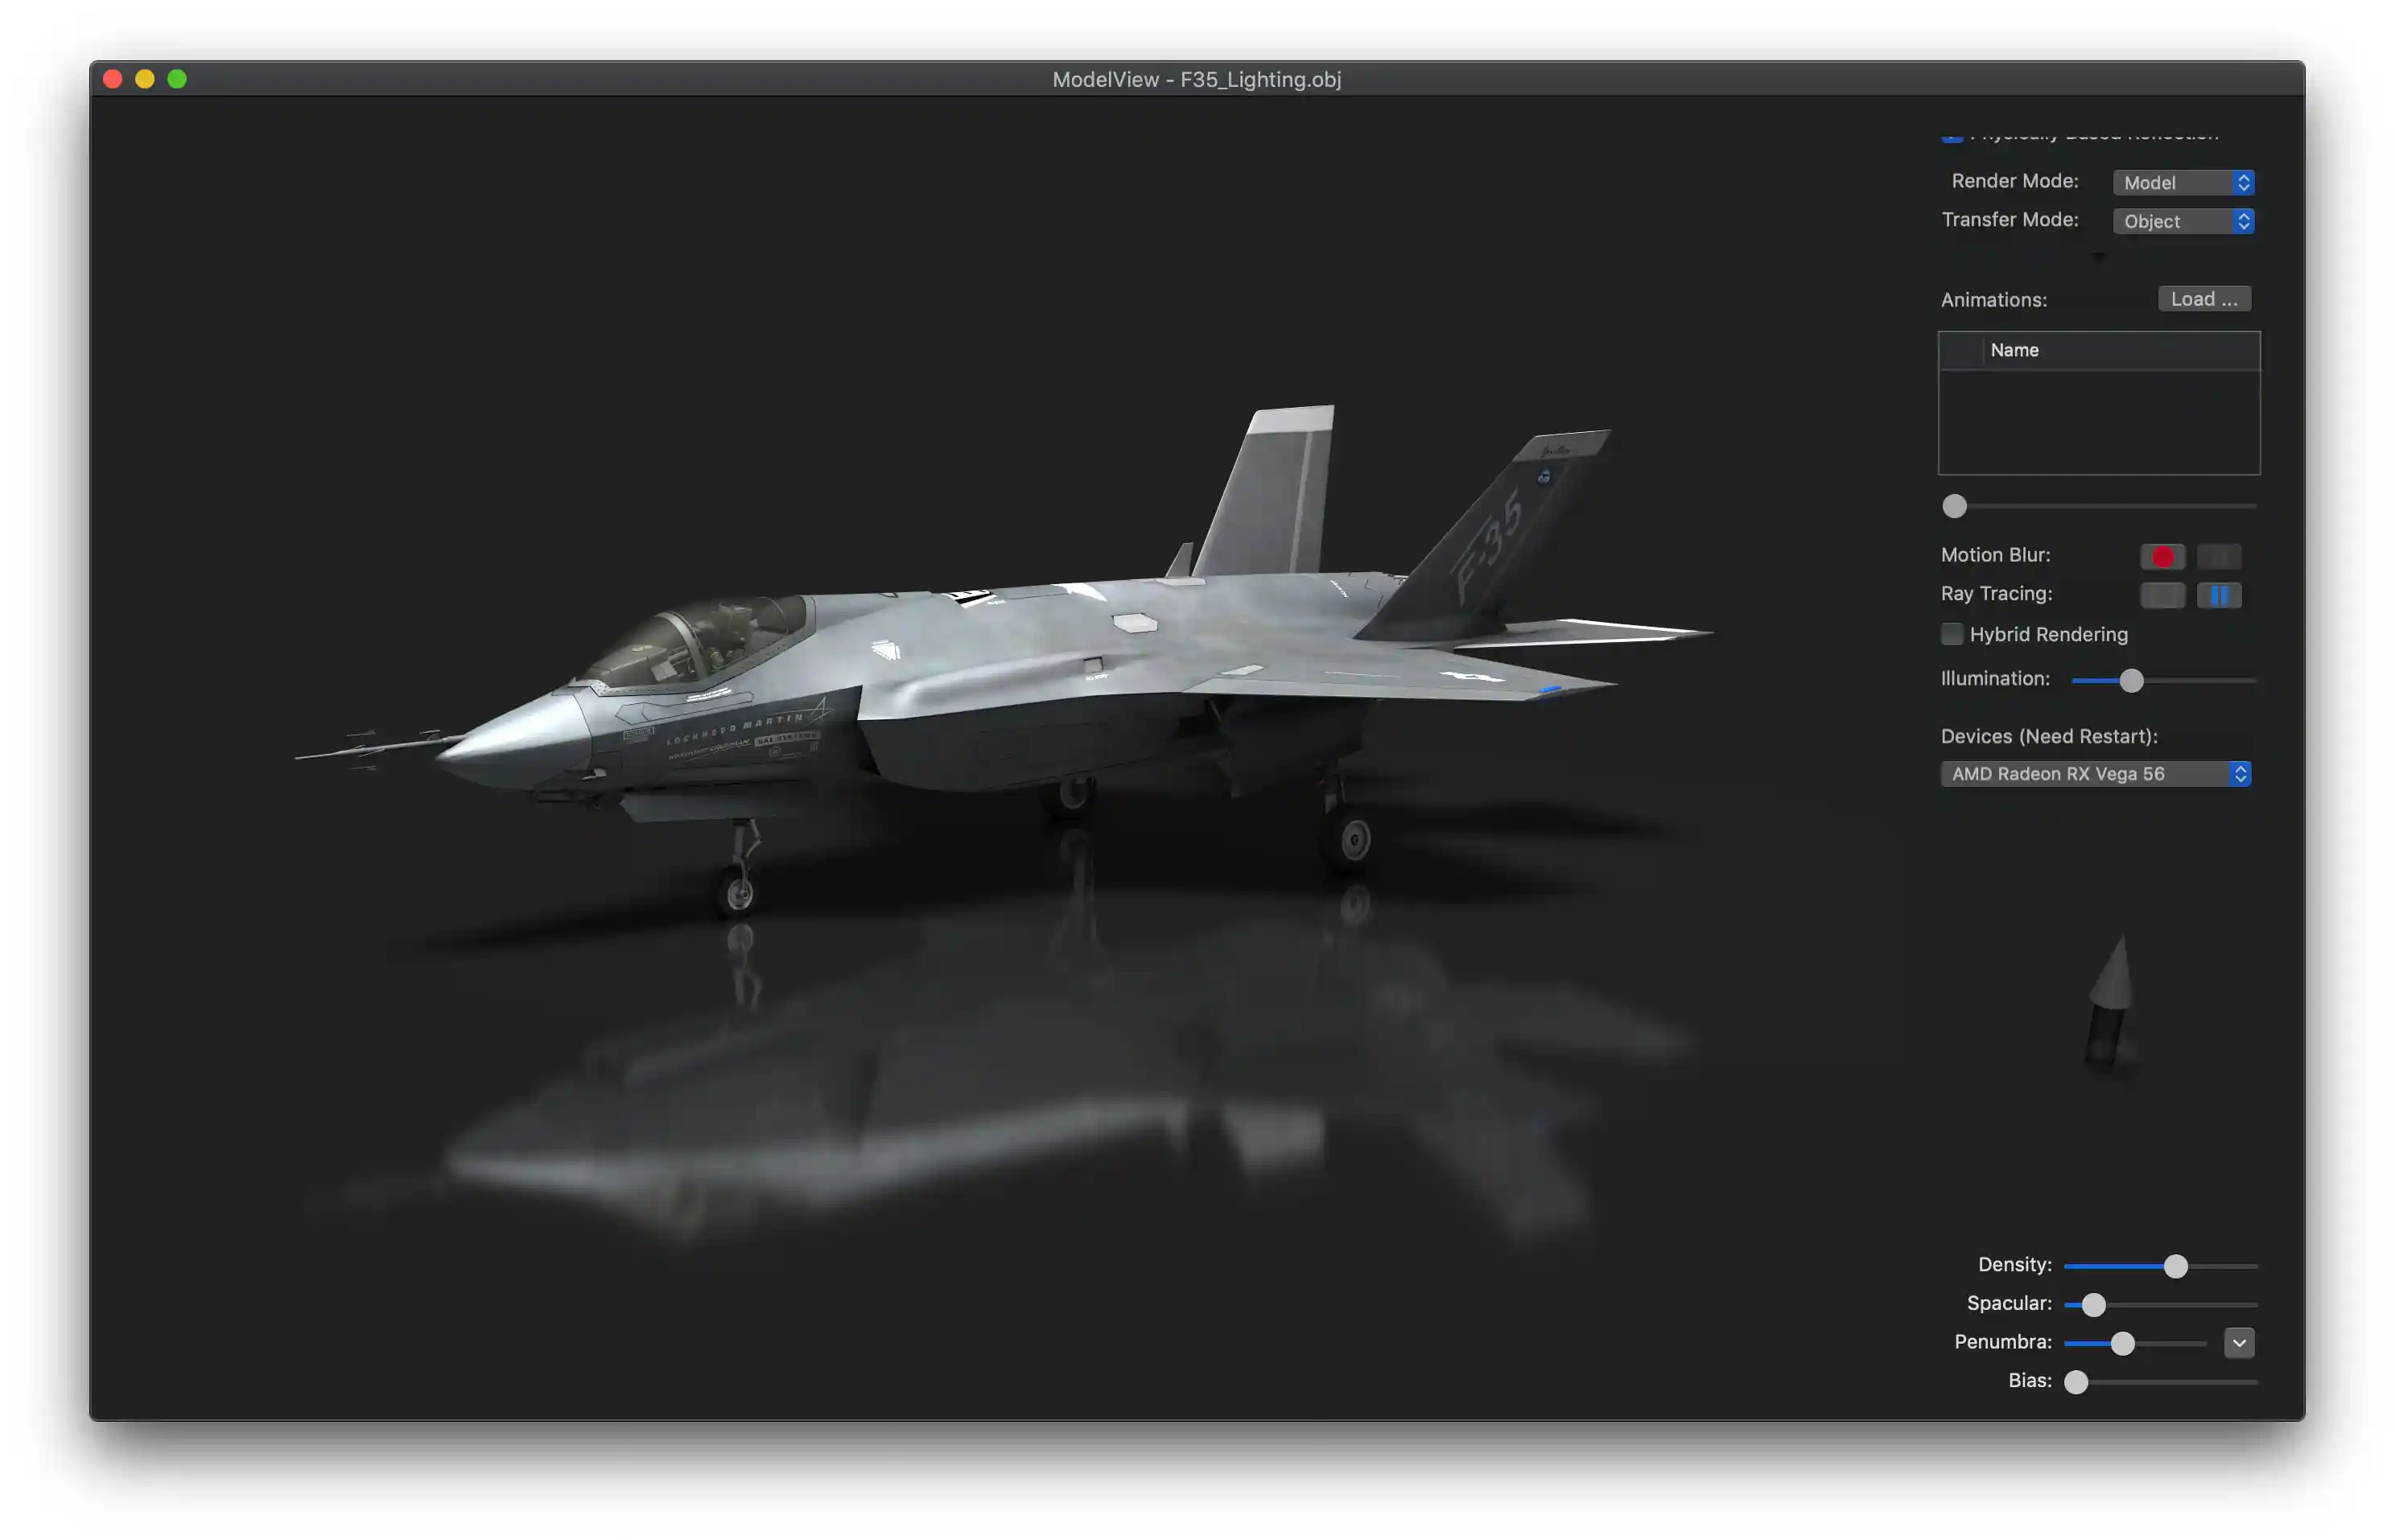Enable the Hybrid Rendering checkbox
Viewport: 2395px width, 1540px height.
point(1951,634)
